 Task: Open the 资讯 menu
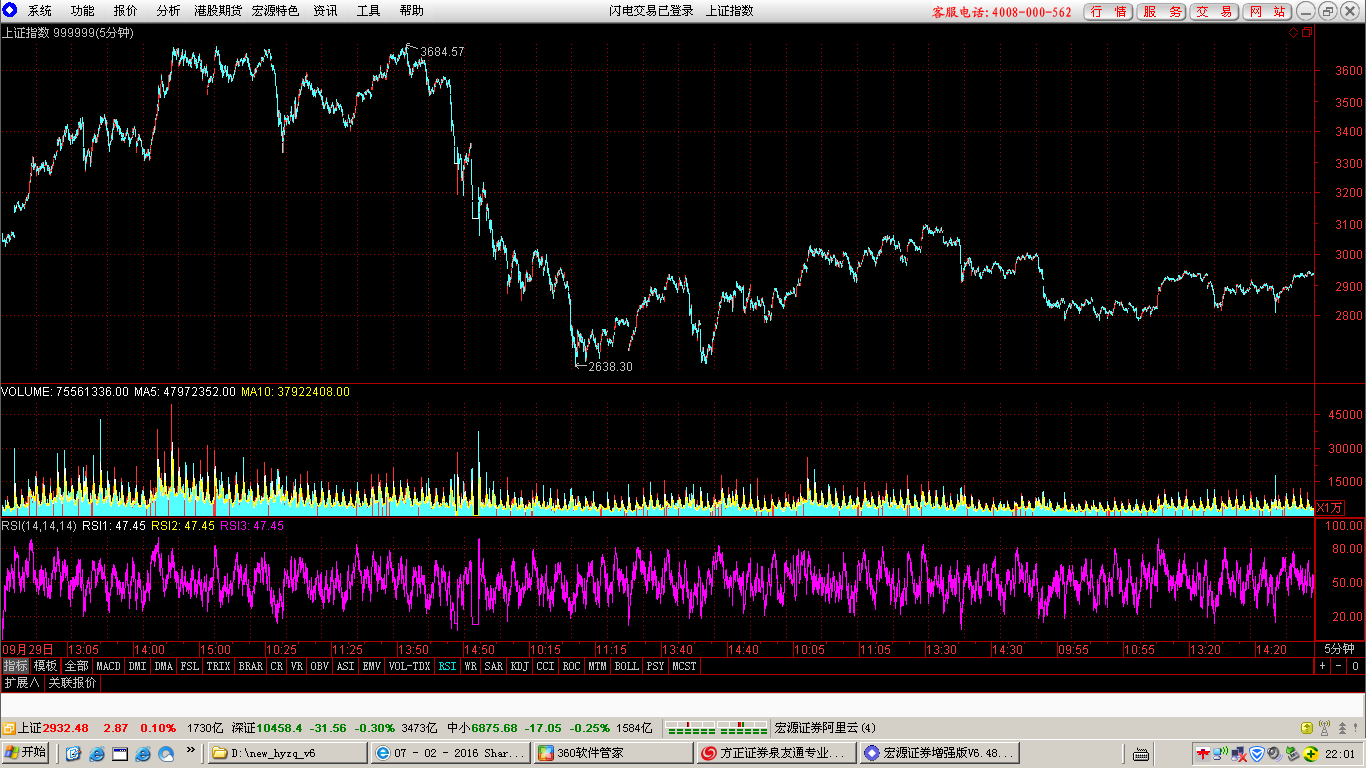click(x=325, y=11)
